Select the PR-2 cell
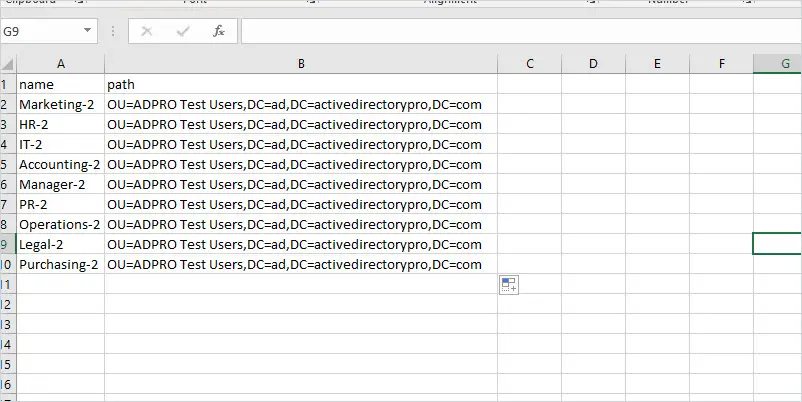Viewport: 802px width, 402px height. tap(61, 204)
